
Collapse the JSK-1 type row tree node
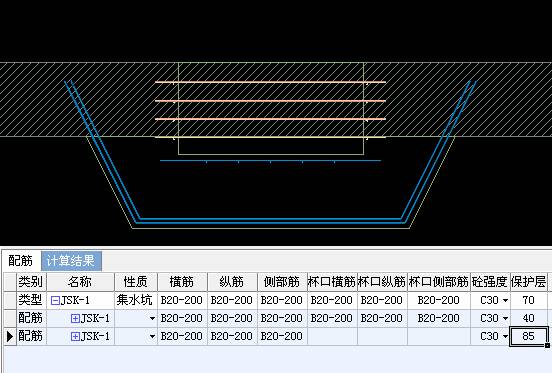(55, 301)
